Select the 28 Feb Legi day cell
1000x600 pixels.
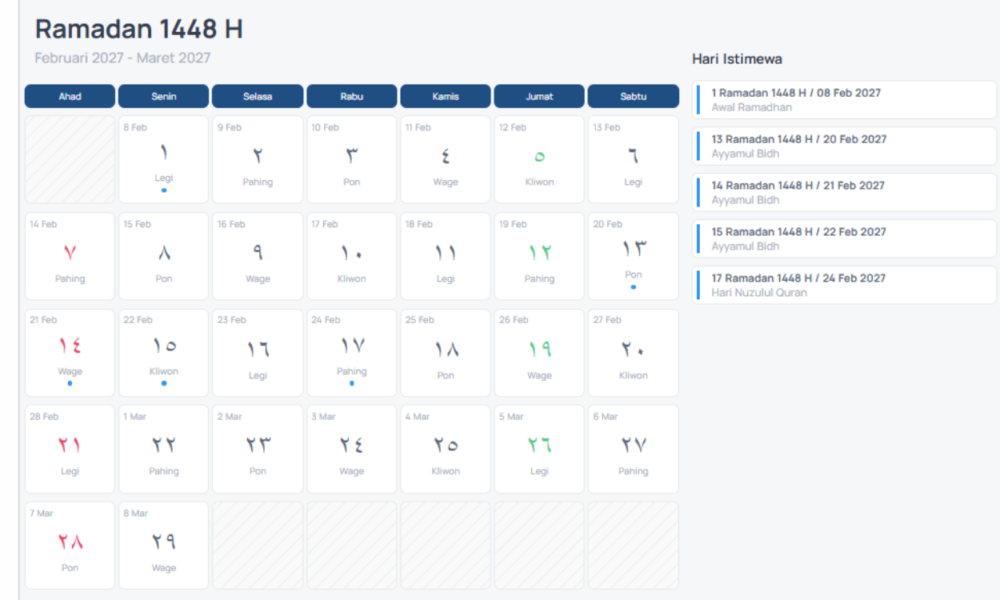click(70, 449)
